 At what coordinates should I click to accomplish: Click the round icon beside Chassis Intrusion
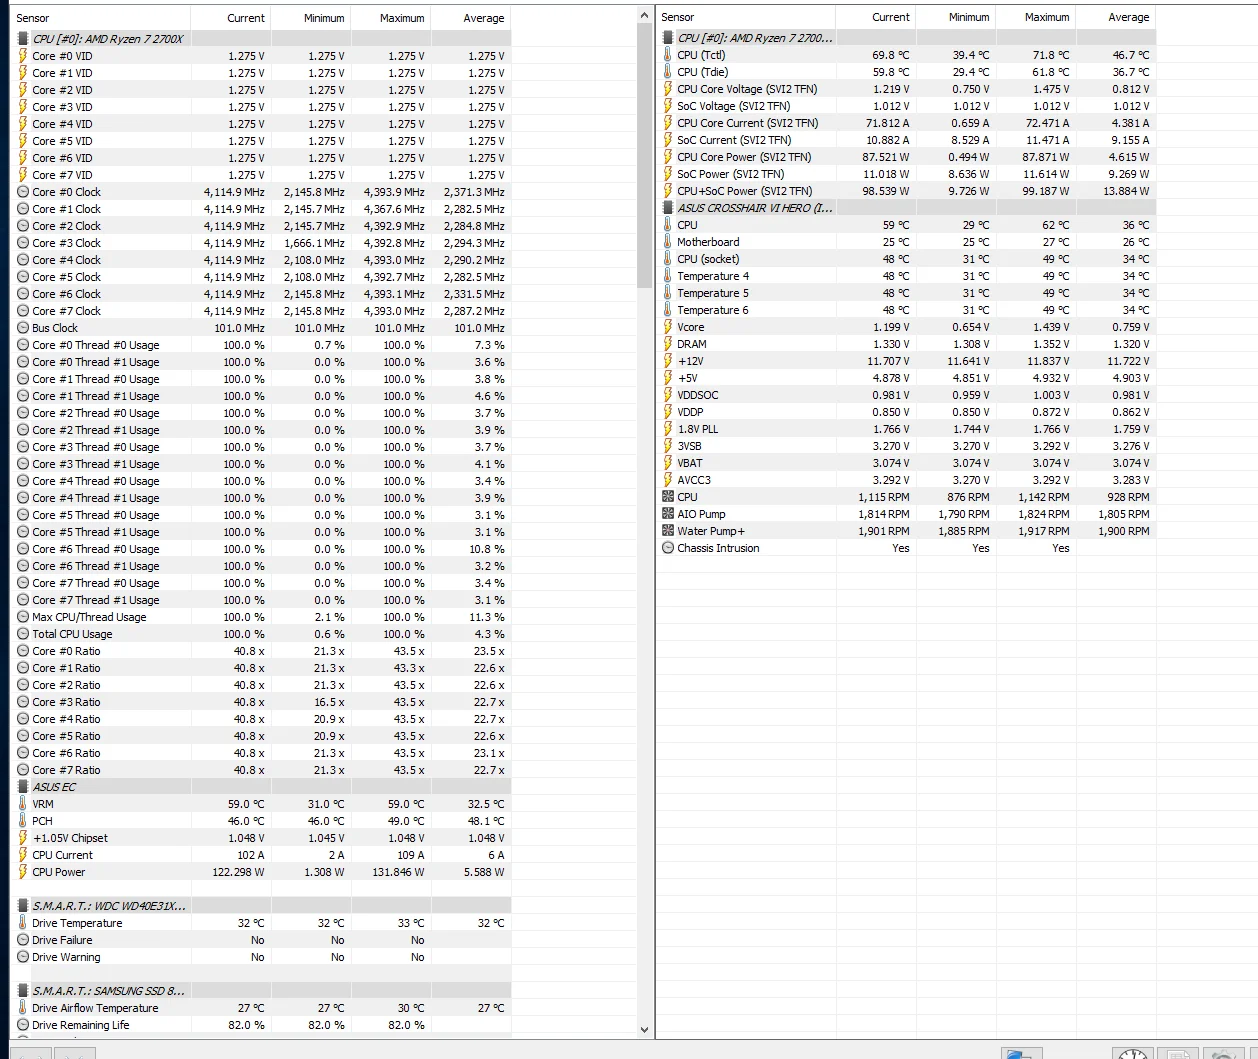point(668,548)
